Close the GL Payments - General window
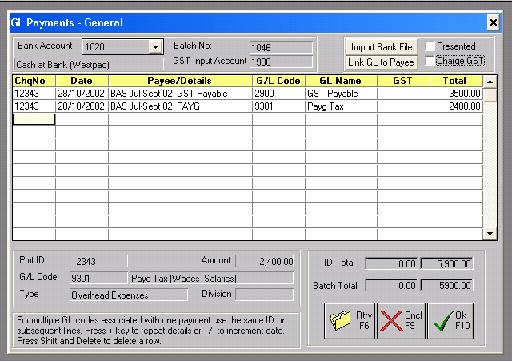The height and width of the screenshot is (362, 513). click(x=493, y=23)
